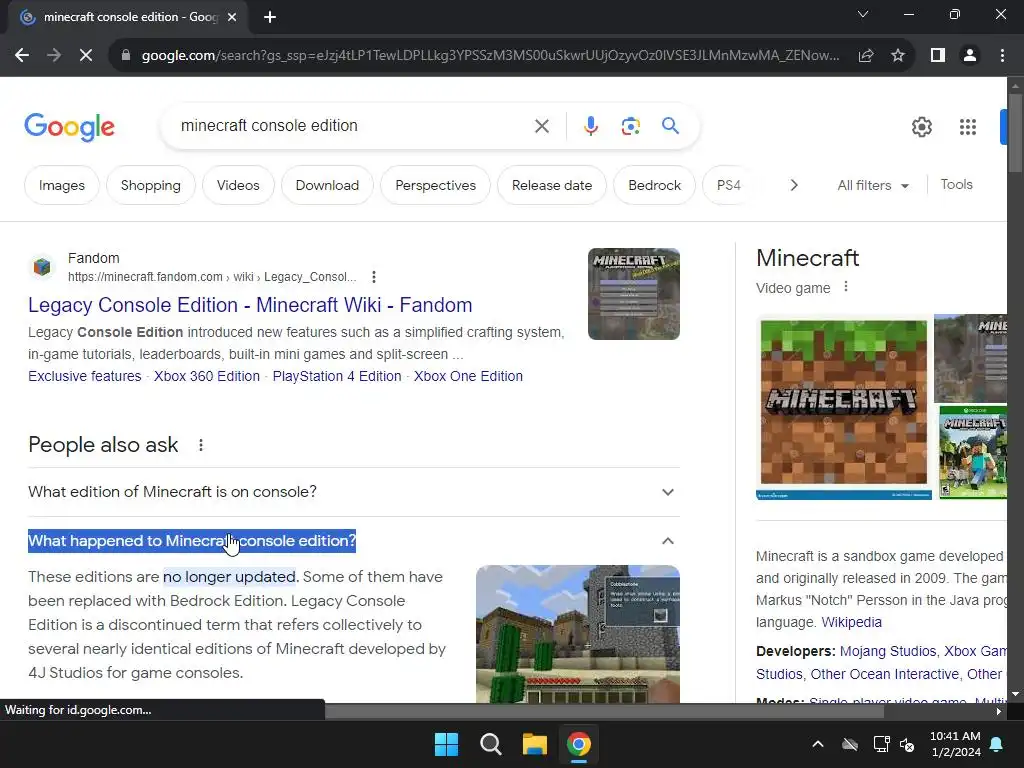1024x768 pixels.
Task: Click the browser forward arrow
Action: (x=54, y=56)
